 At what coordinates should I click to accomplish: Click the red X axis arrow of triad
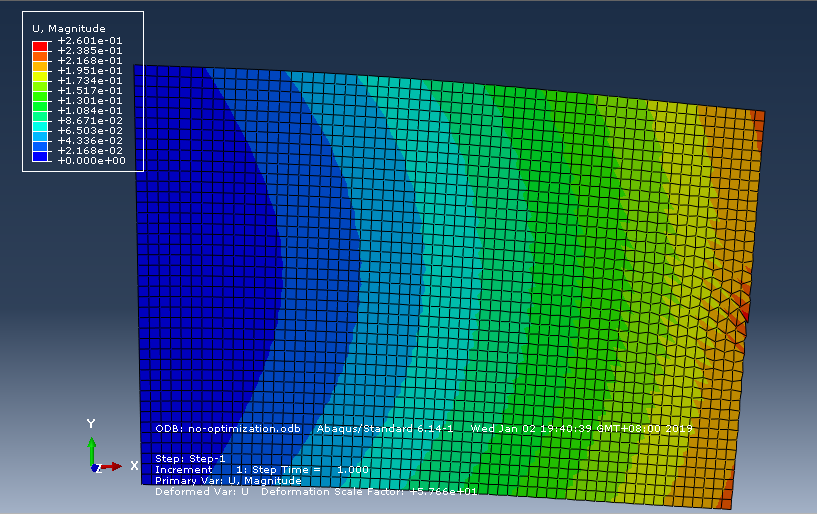(110, 467)
